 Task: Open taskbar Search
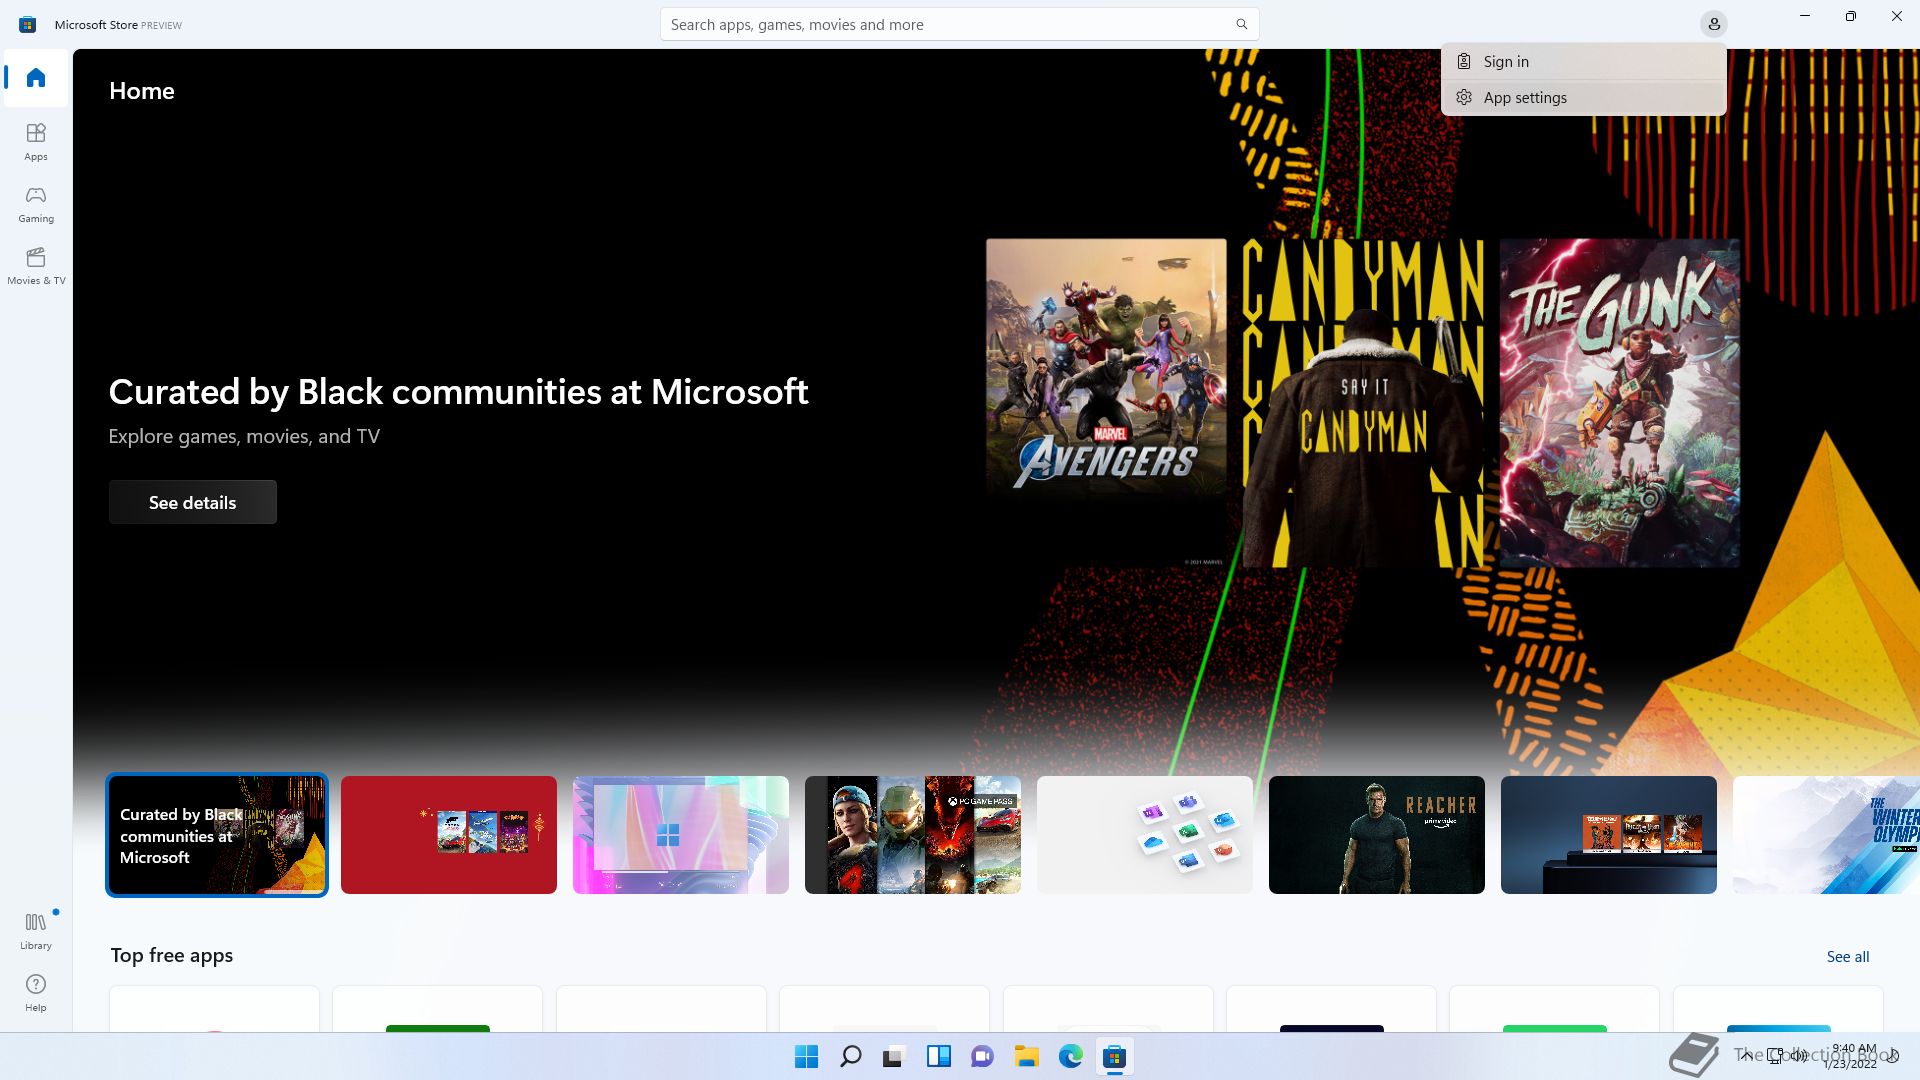pyautogui.click(x=851, y=1056)
